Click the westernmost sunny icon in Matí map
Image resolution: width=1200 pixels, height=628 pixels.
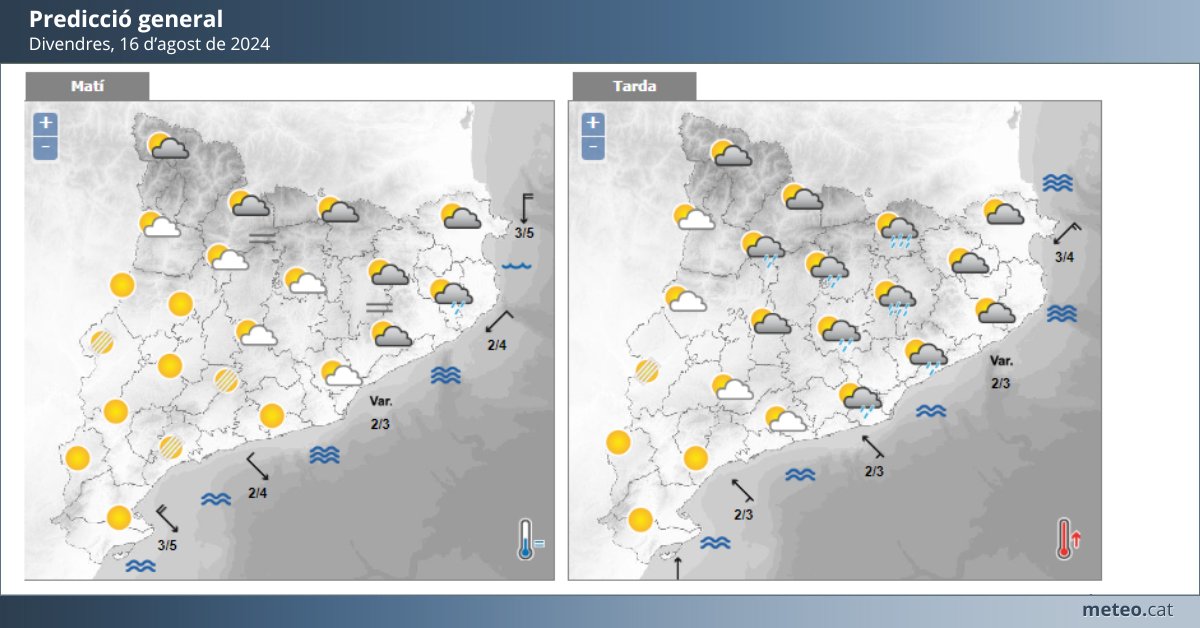pos(77,459)
